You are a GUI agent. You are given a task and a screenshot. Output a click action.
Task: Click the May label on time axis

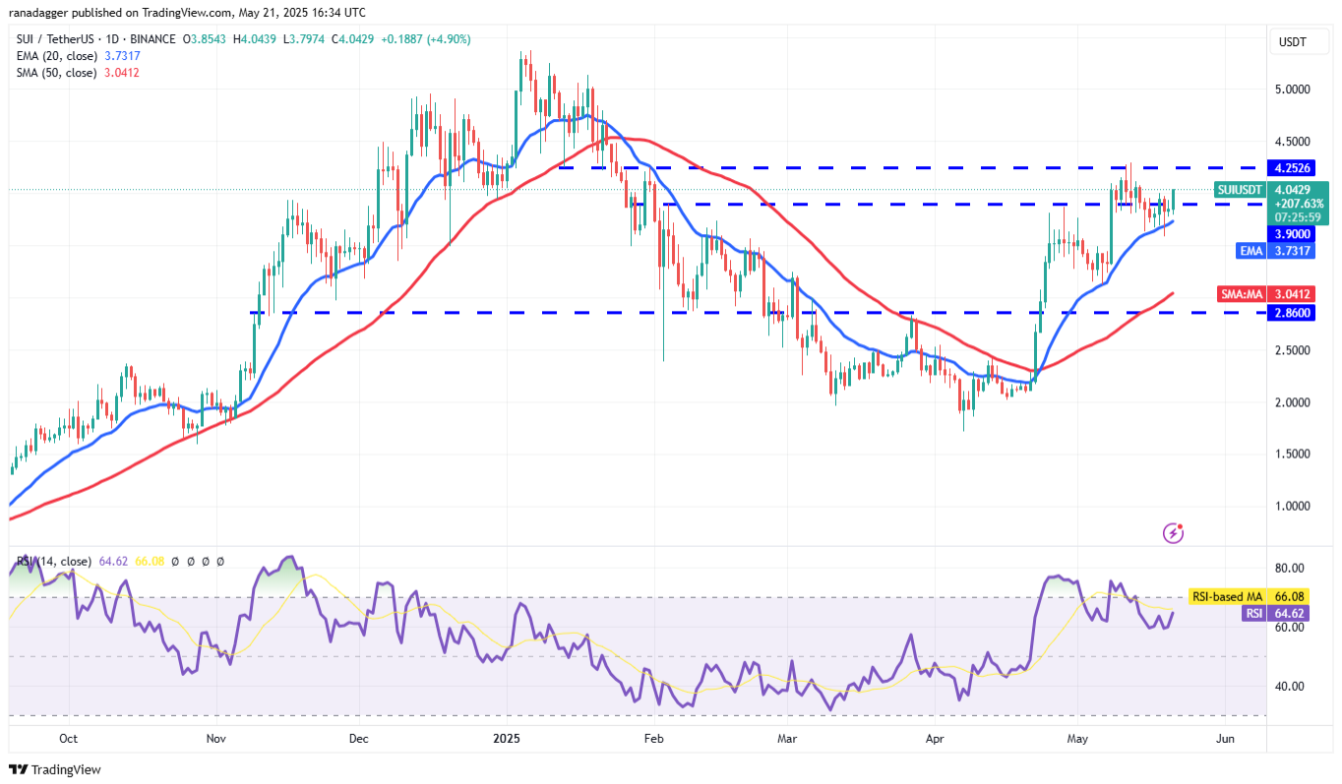1077,739
